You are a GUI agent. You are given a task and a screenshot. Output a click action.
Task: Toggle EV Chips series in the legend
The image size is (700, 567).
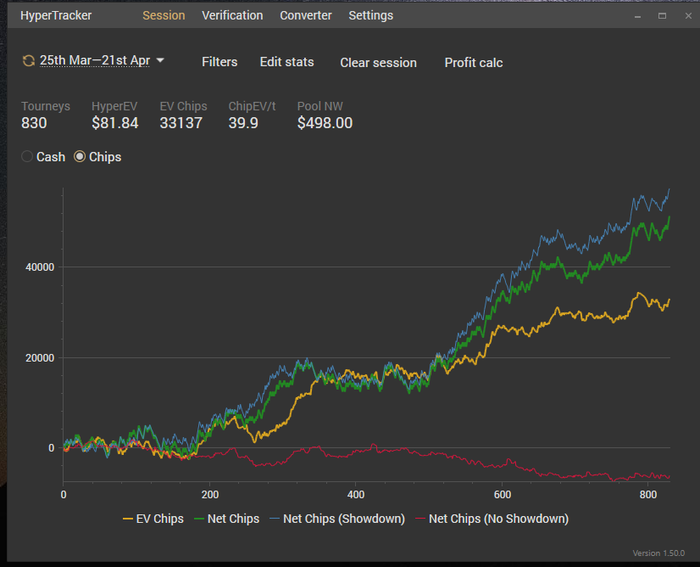[x=153, y=519]
